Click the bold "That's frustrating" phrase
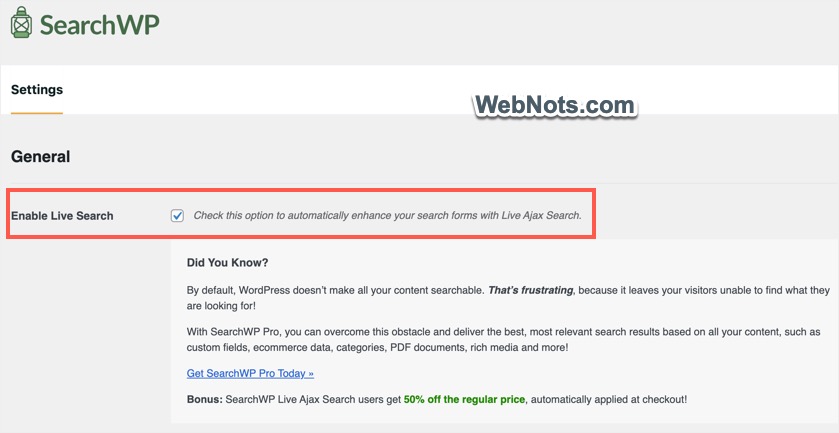 click(x=530, y=290)
